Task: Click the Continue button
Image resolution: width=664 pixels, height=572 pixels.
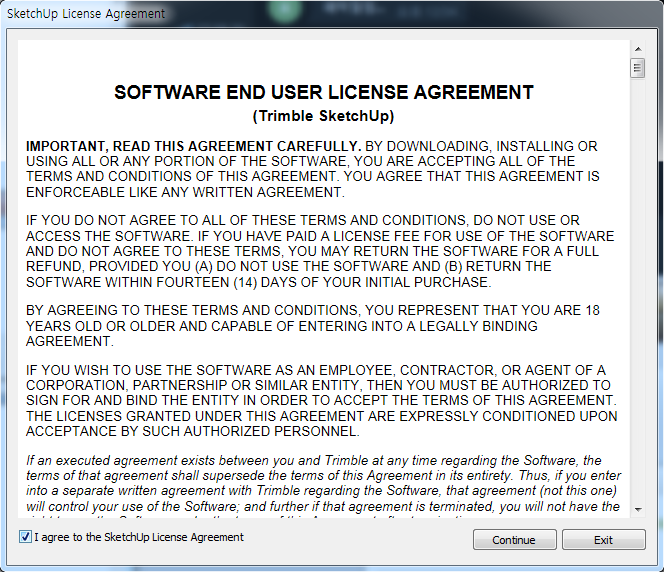Action: [x=515, y=540]
